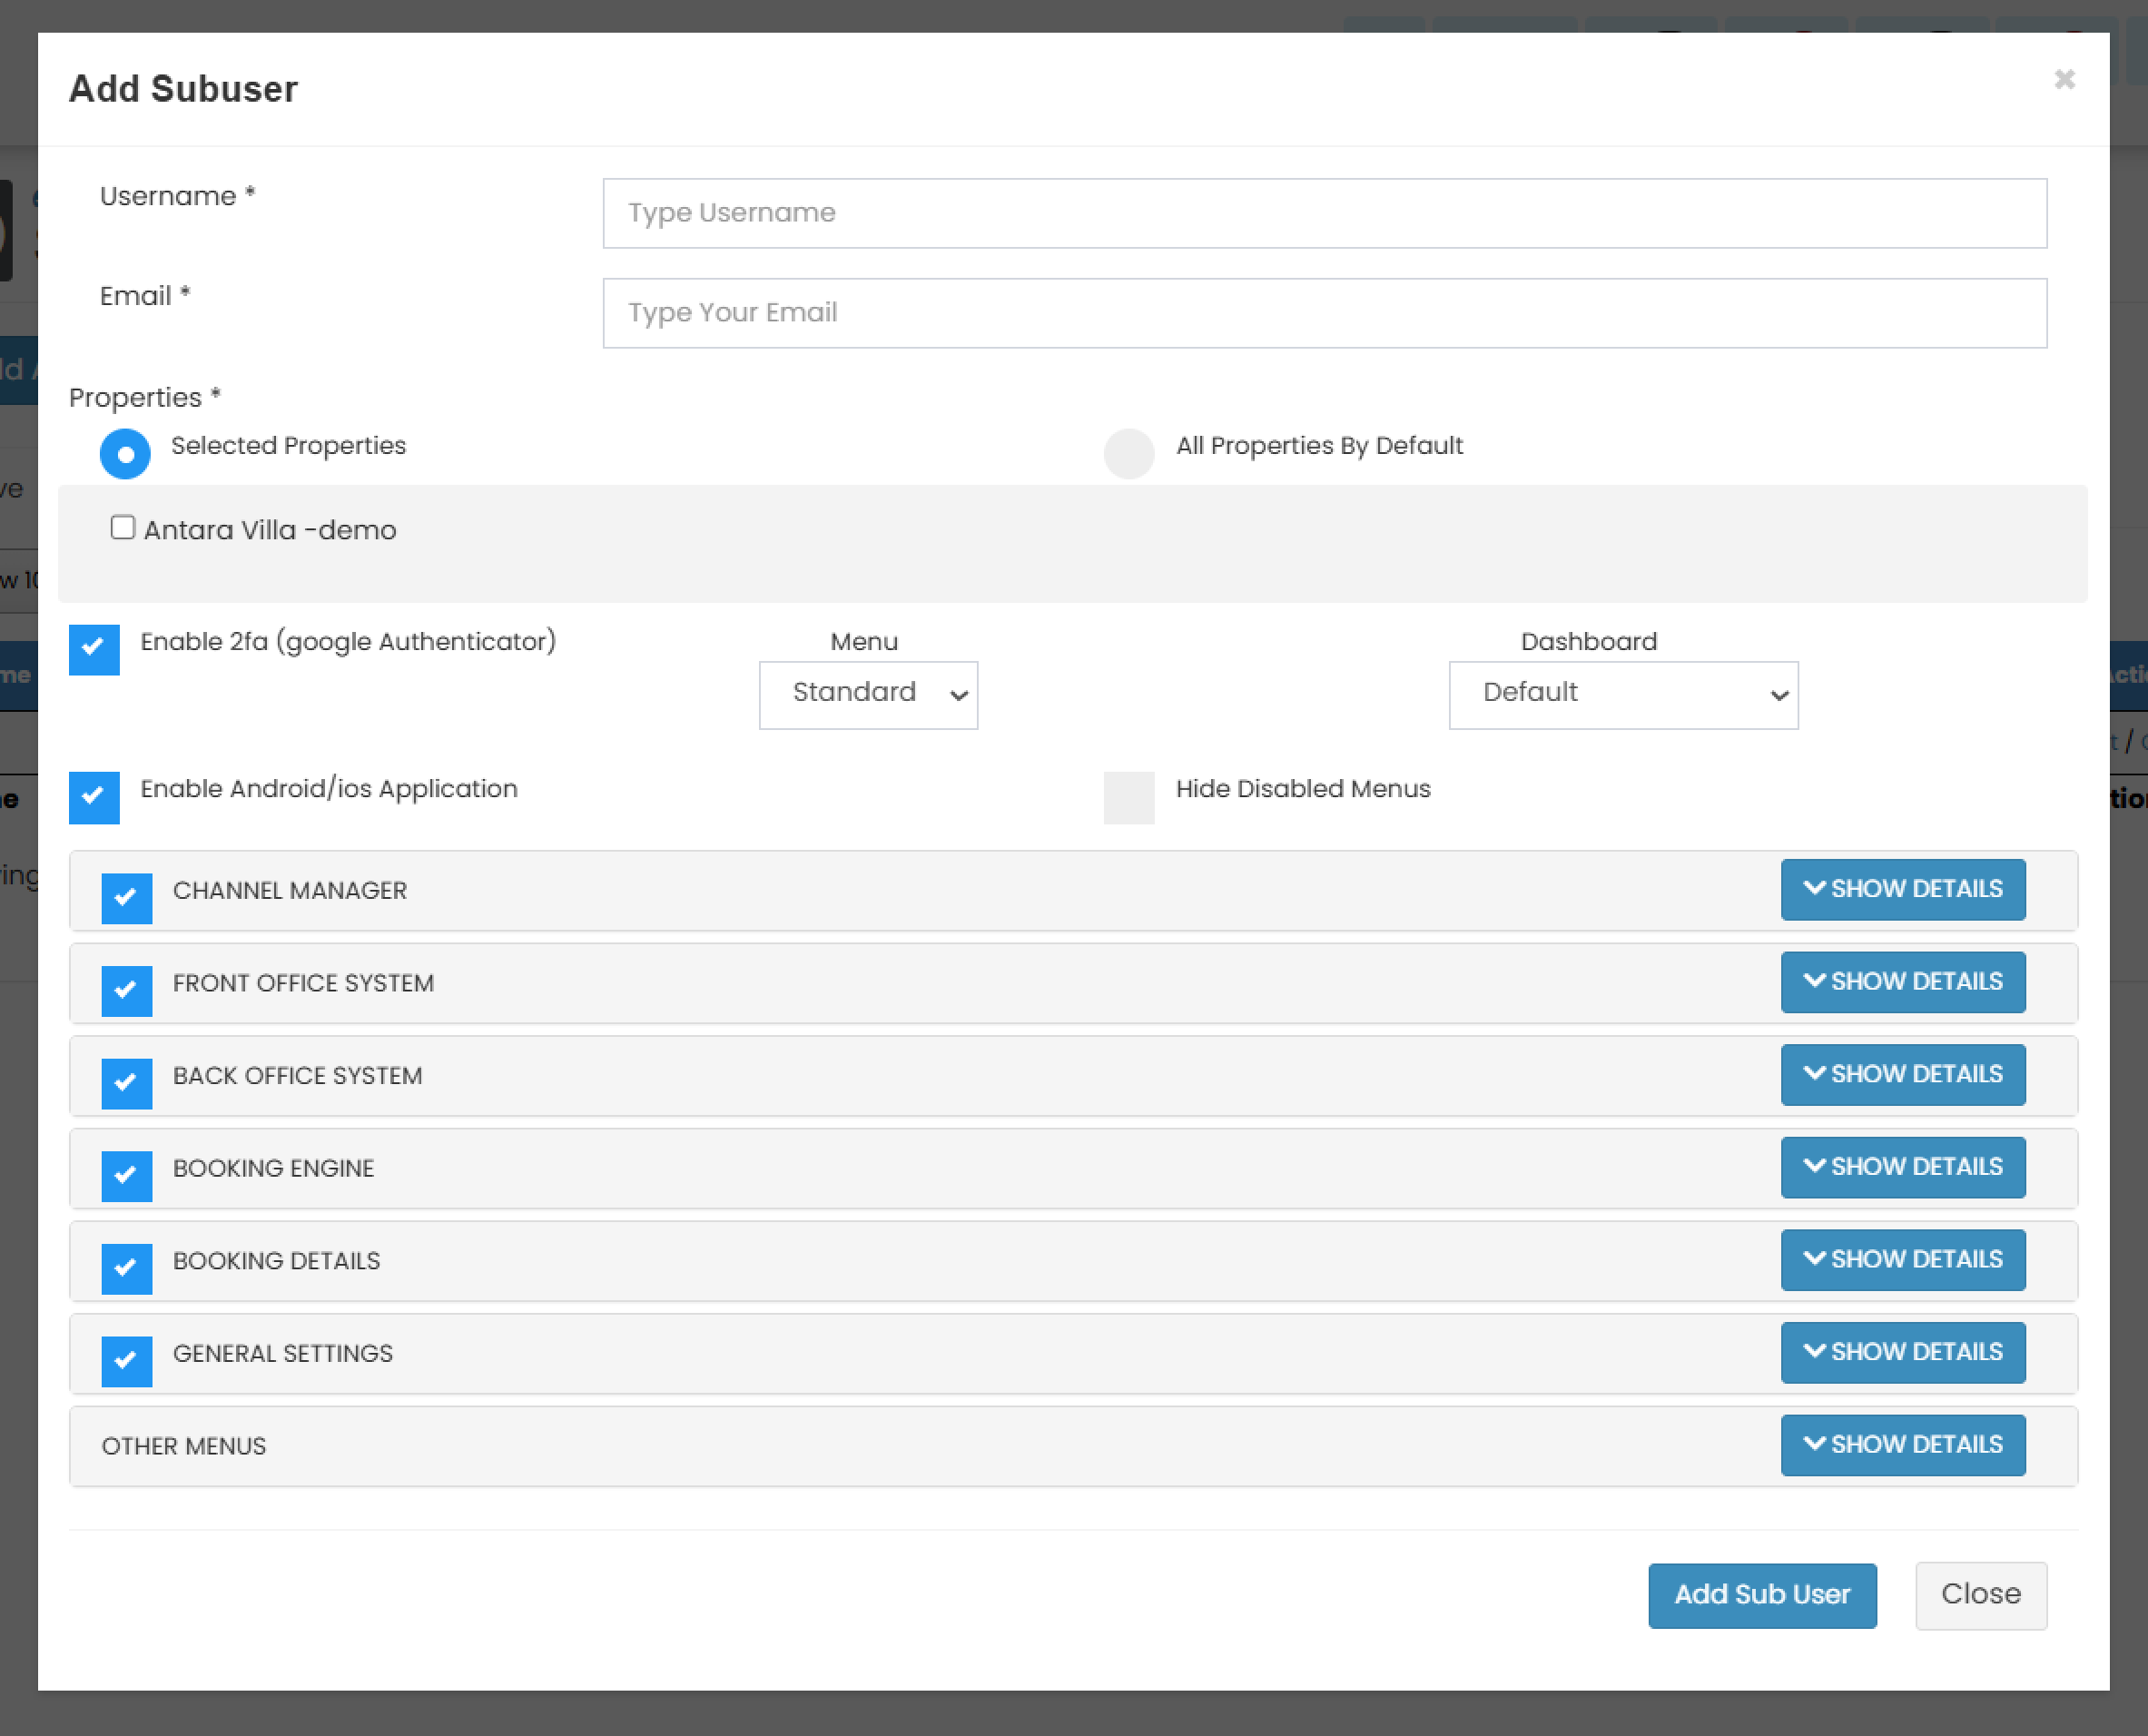
Task: Click the Email input field
Action: (1324, 313)
